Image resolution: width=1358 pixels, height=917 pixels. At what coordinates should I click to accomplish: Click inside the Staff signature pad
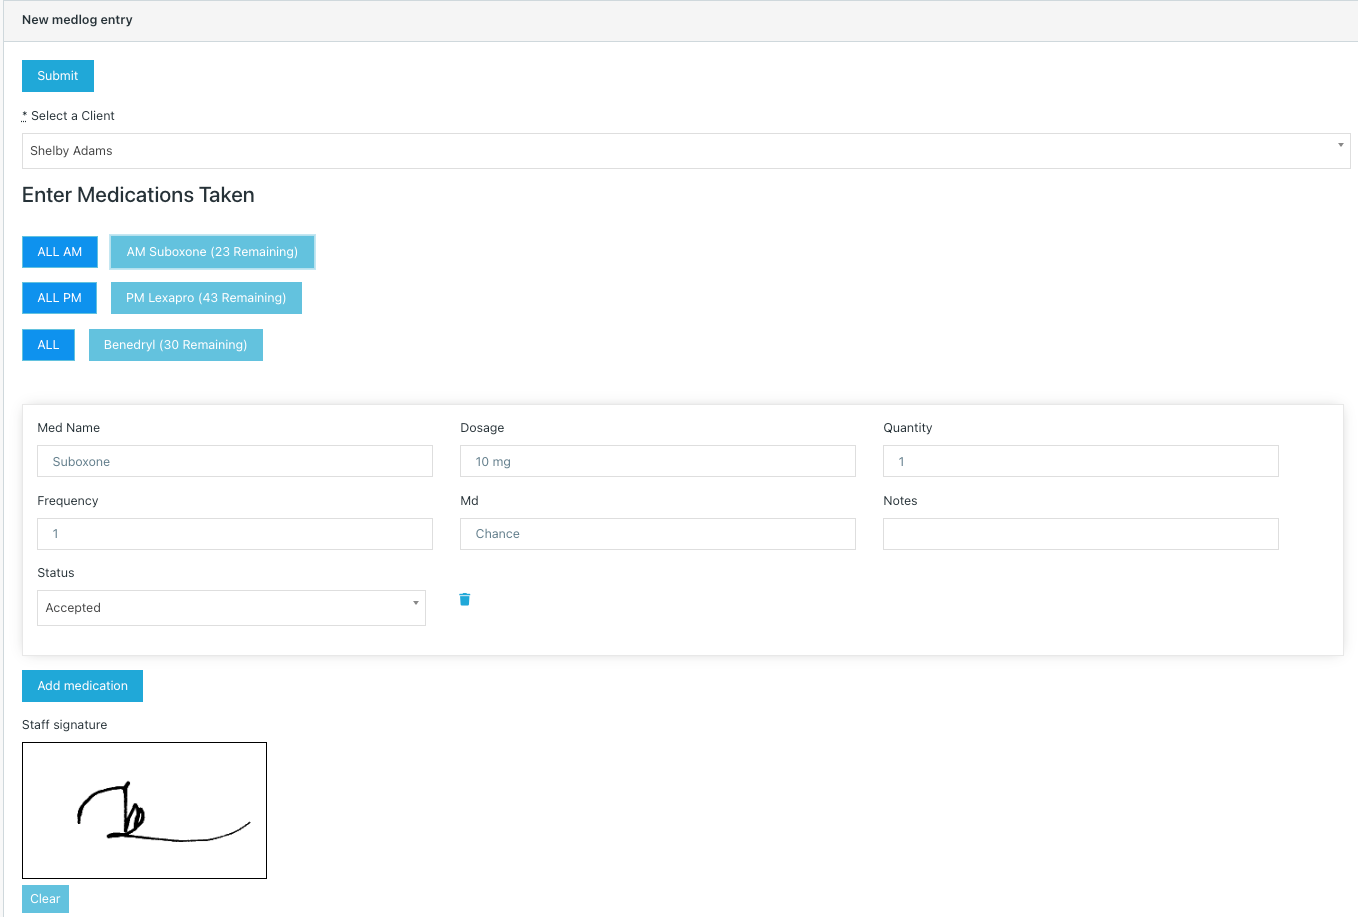[x=144, y=810]
